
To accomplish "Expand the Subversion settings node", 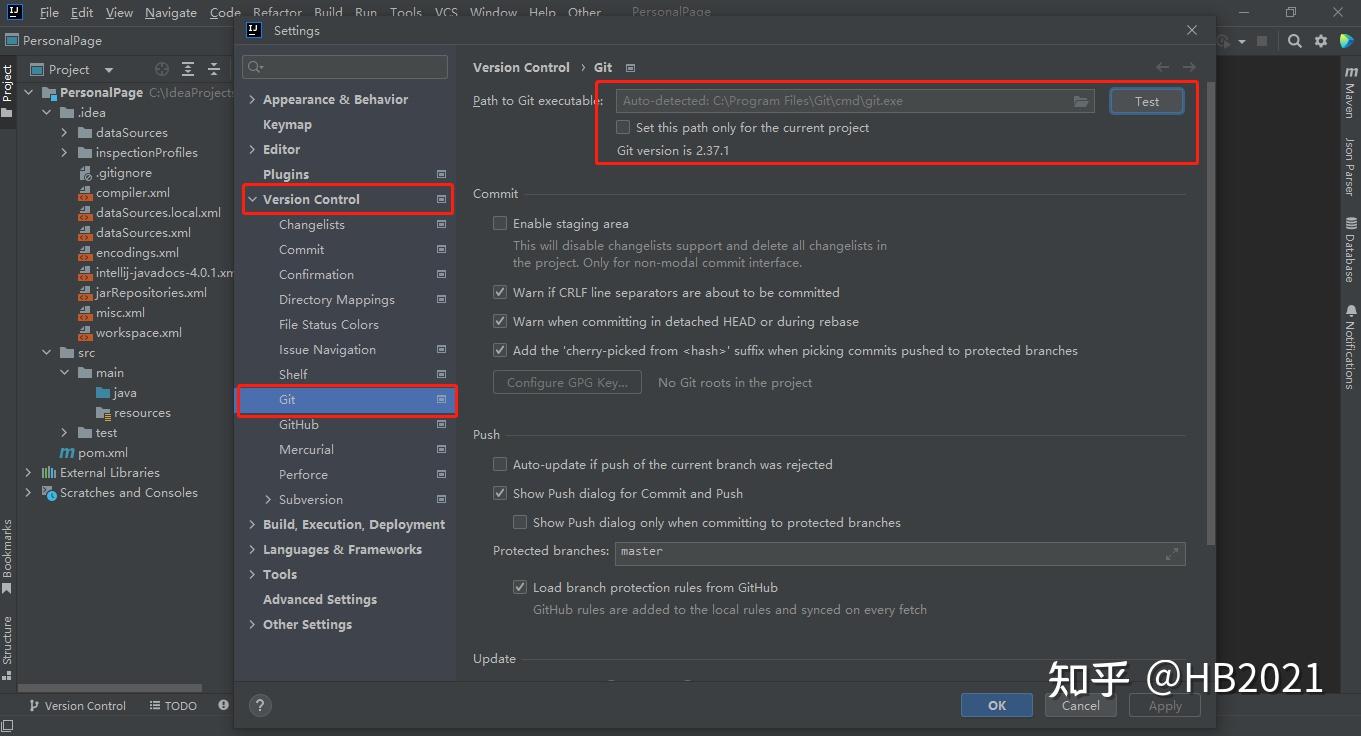I will pyautogui.click(x=268, y=499).
